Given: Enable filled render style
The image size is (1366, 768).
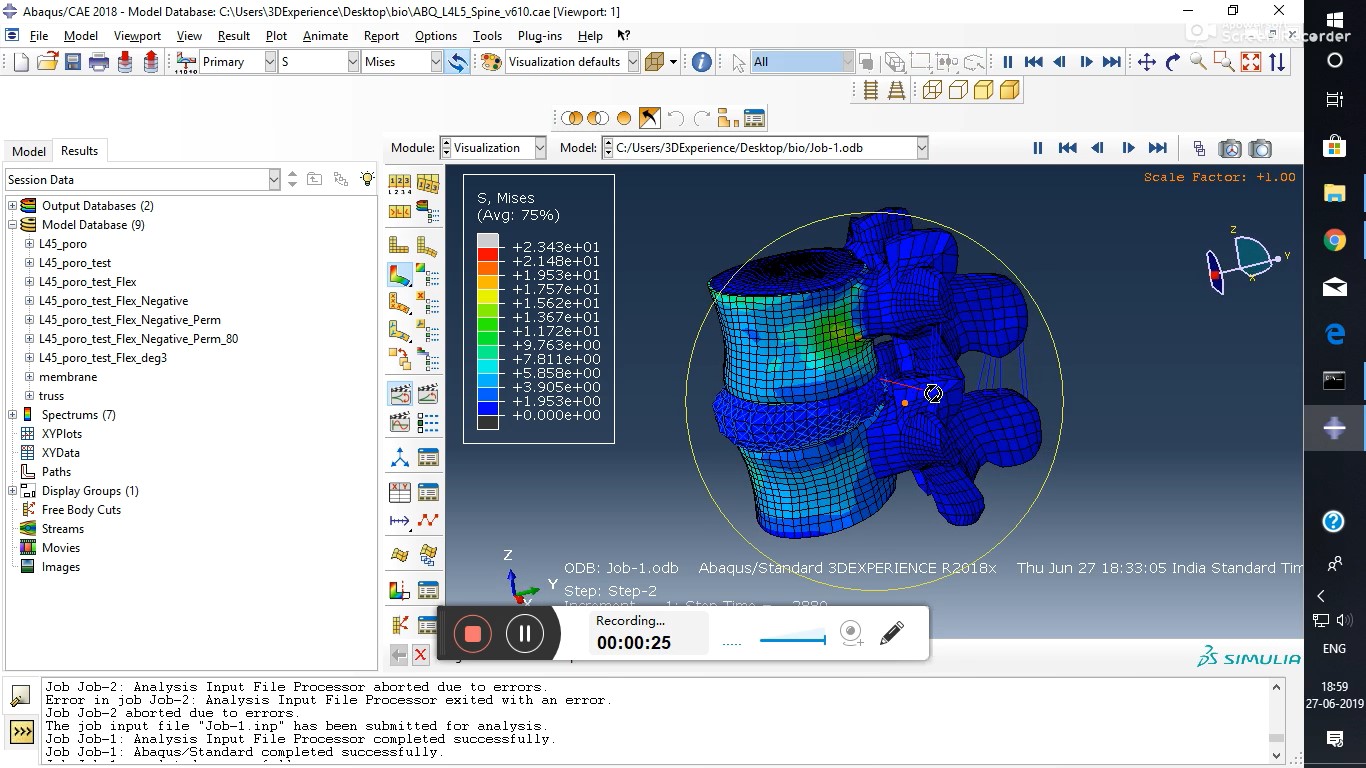Looking at the screenshot, I should click(984, 90).
